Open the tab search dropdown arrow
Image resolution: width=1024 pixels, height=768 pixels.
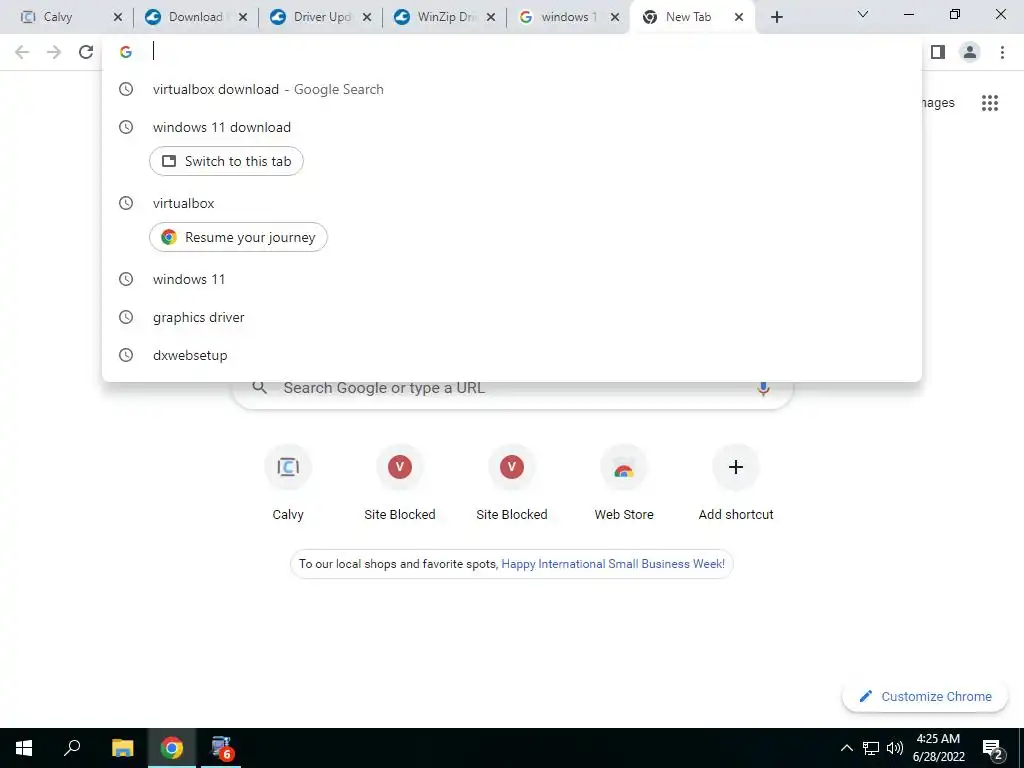[863, 14]
